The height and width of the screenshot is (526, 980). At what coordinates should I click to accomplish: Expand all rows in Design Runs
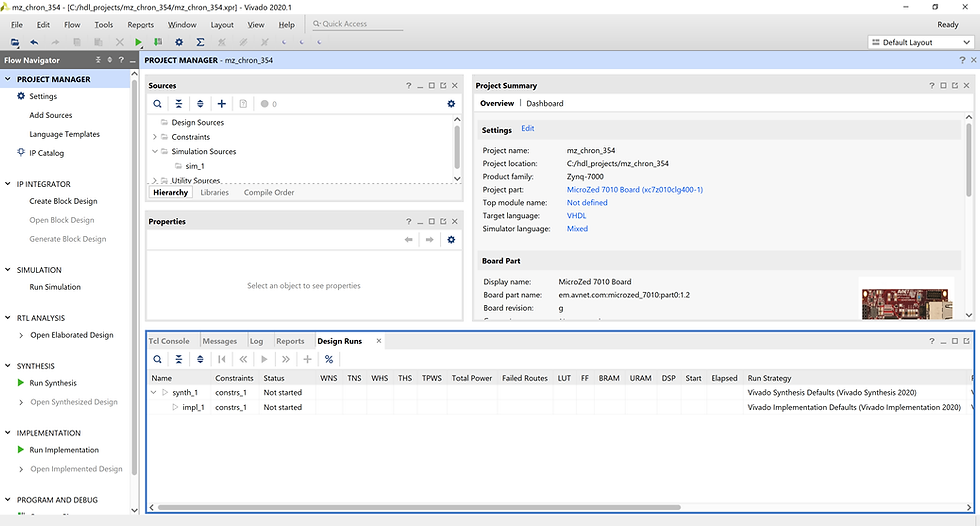pyautogui.click(x=200, y=359)
